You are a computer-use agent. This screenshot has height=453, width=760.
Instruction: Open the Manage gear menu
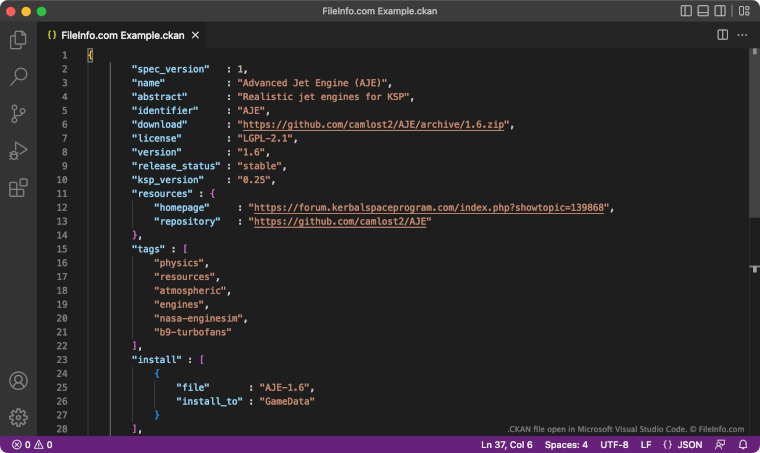click(x=18, y=417)
